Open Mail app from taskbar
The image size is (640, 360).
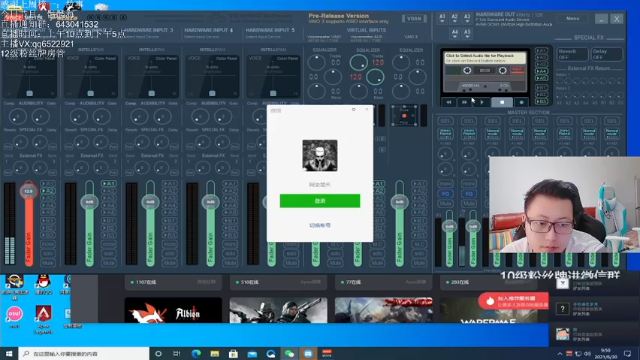[252, 353]
